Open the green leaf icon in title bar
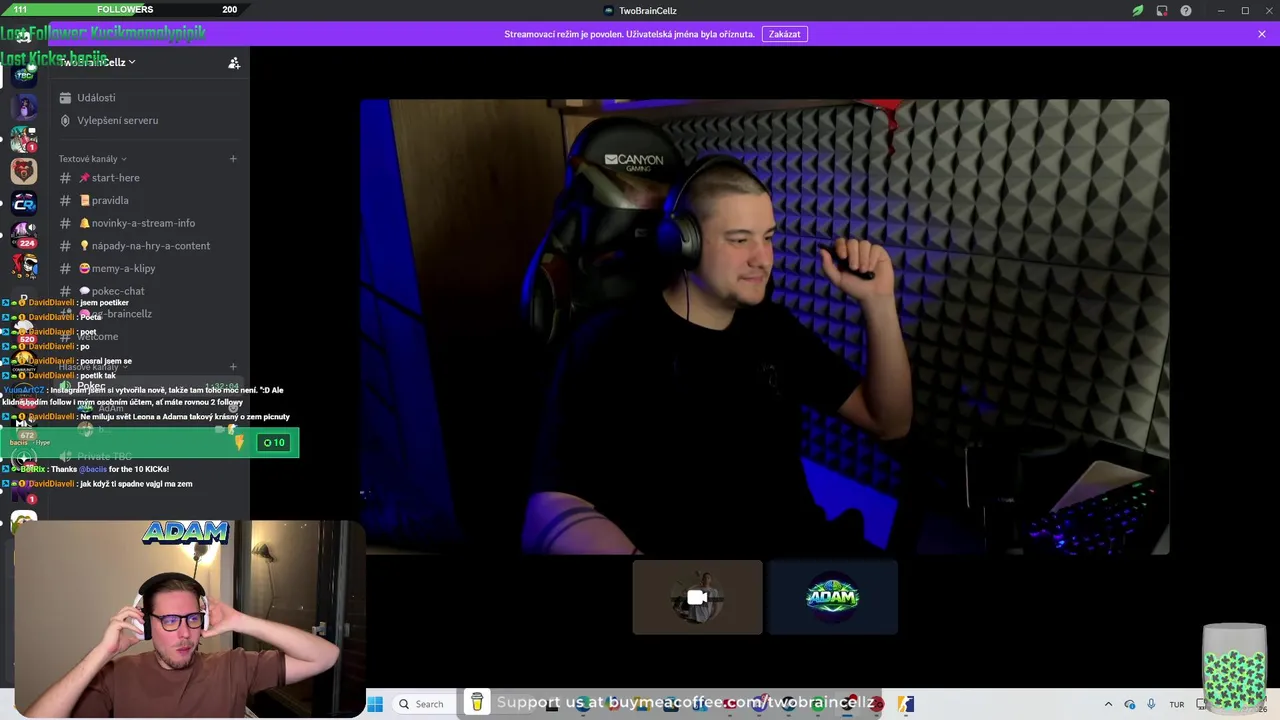Screen dimensions: 1280x720 coord(1137,11)
